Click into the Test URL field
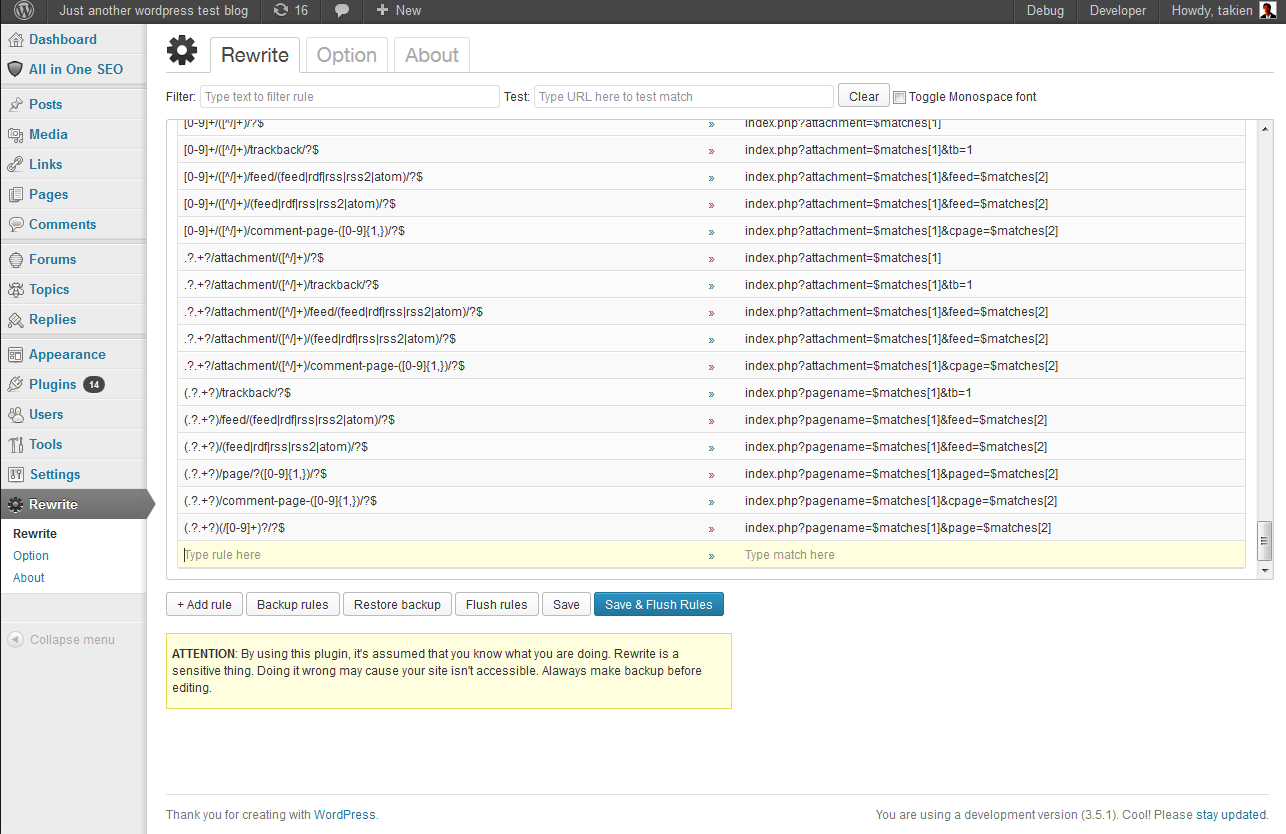This screenshot has width=1286, height=834. 683,97
